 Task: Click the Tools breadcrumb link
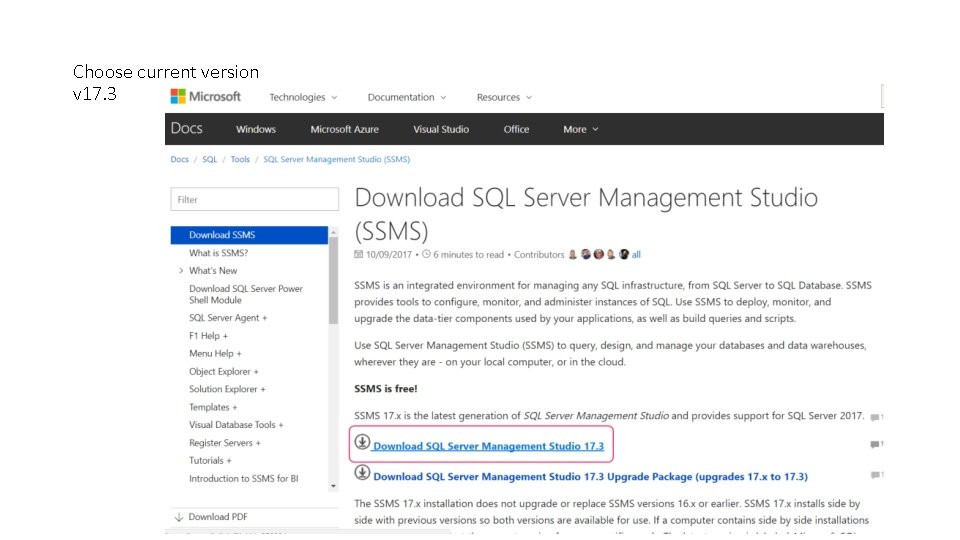click(240, 159)
